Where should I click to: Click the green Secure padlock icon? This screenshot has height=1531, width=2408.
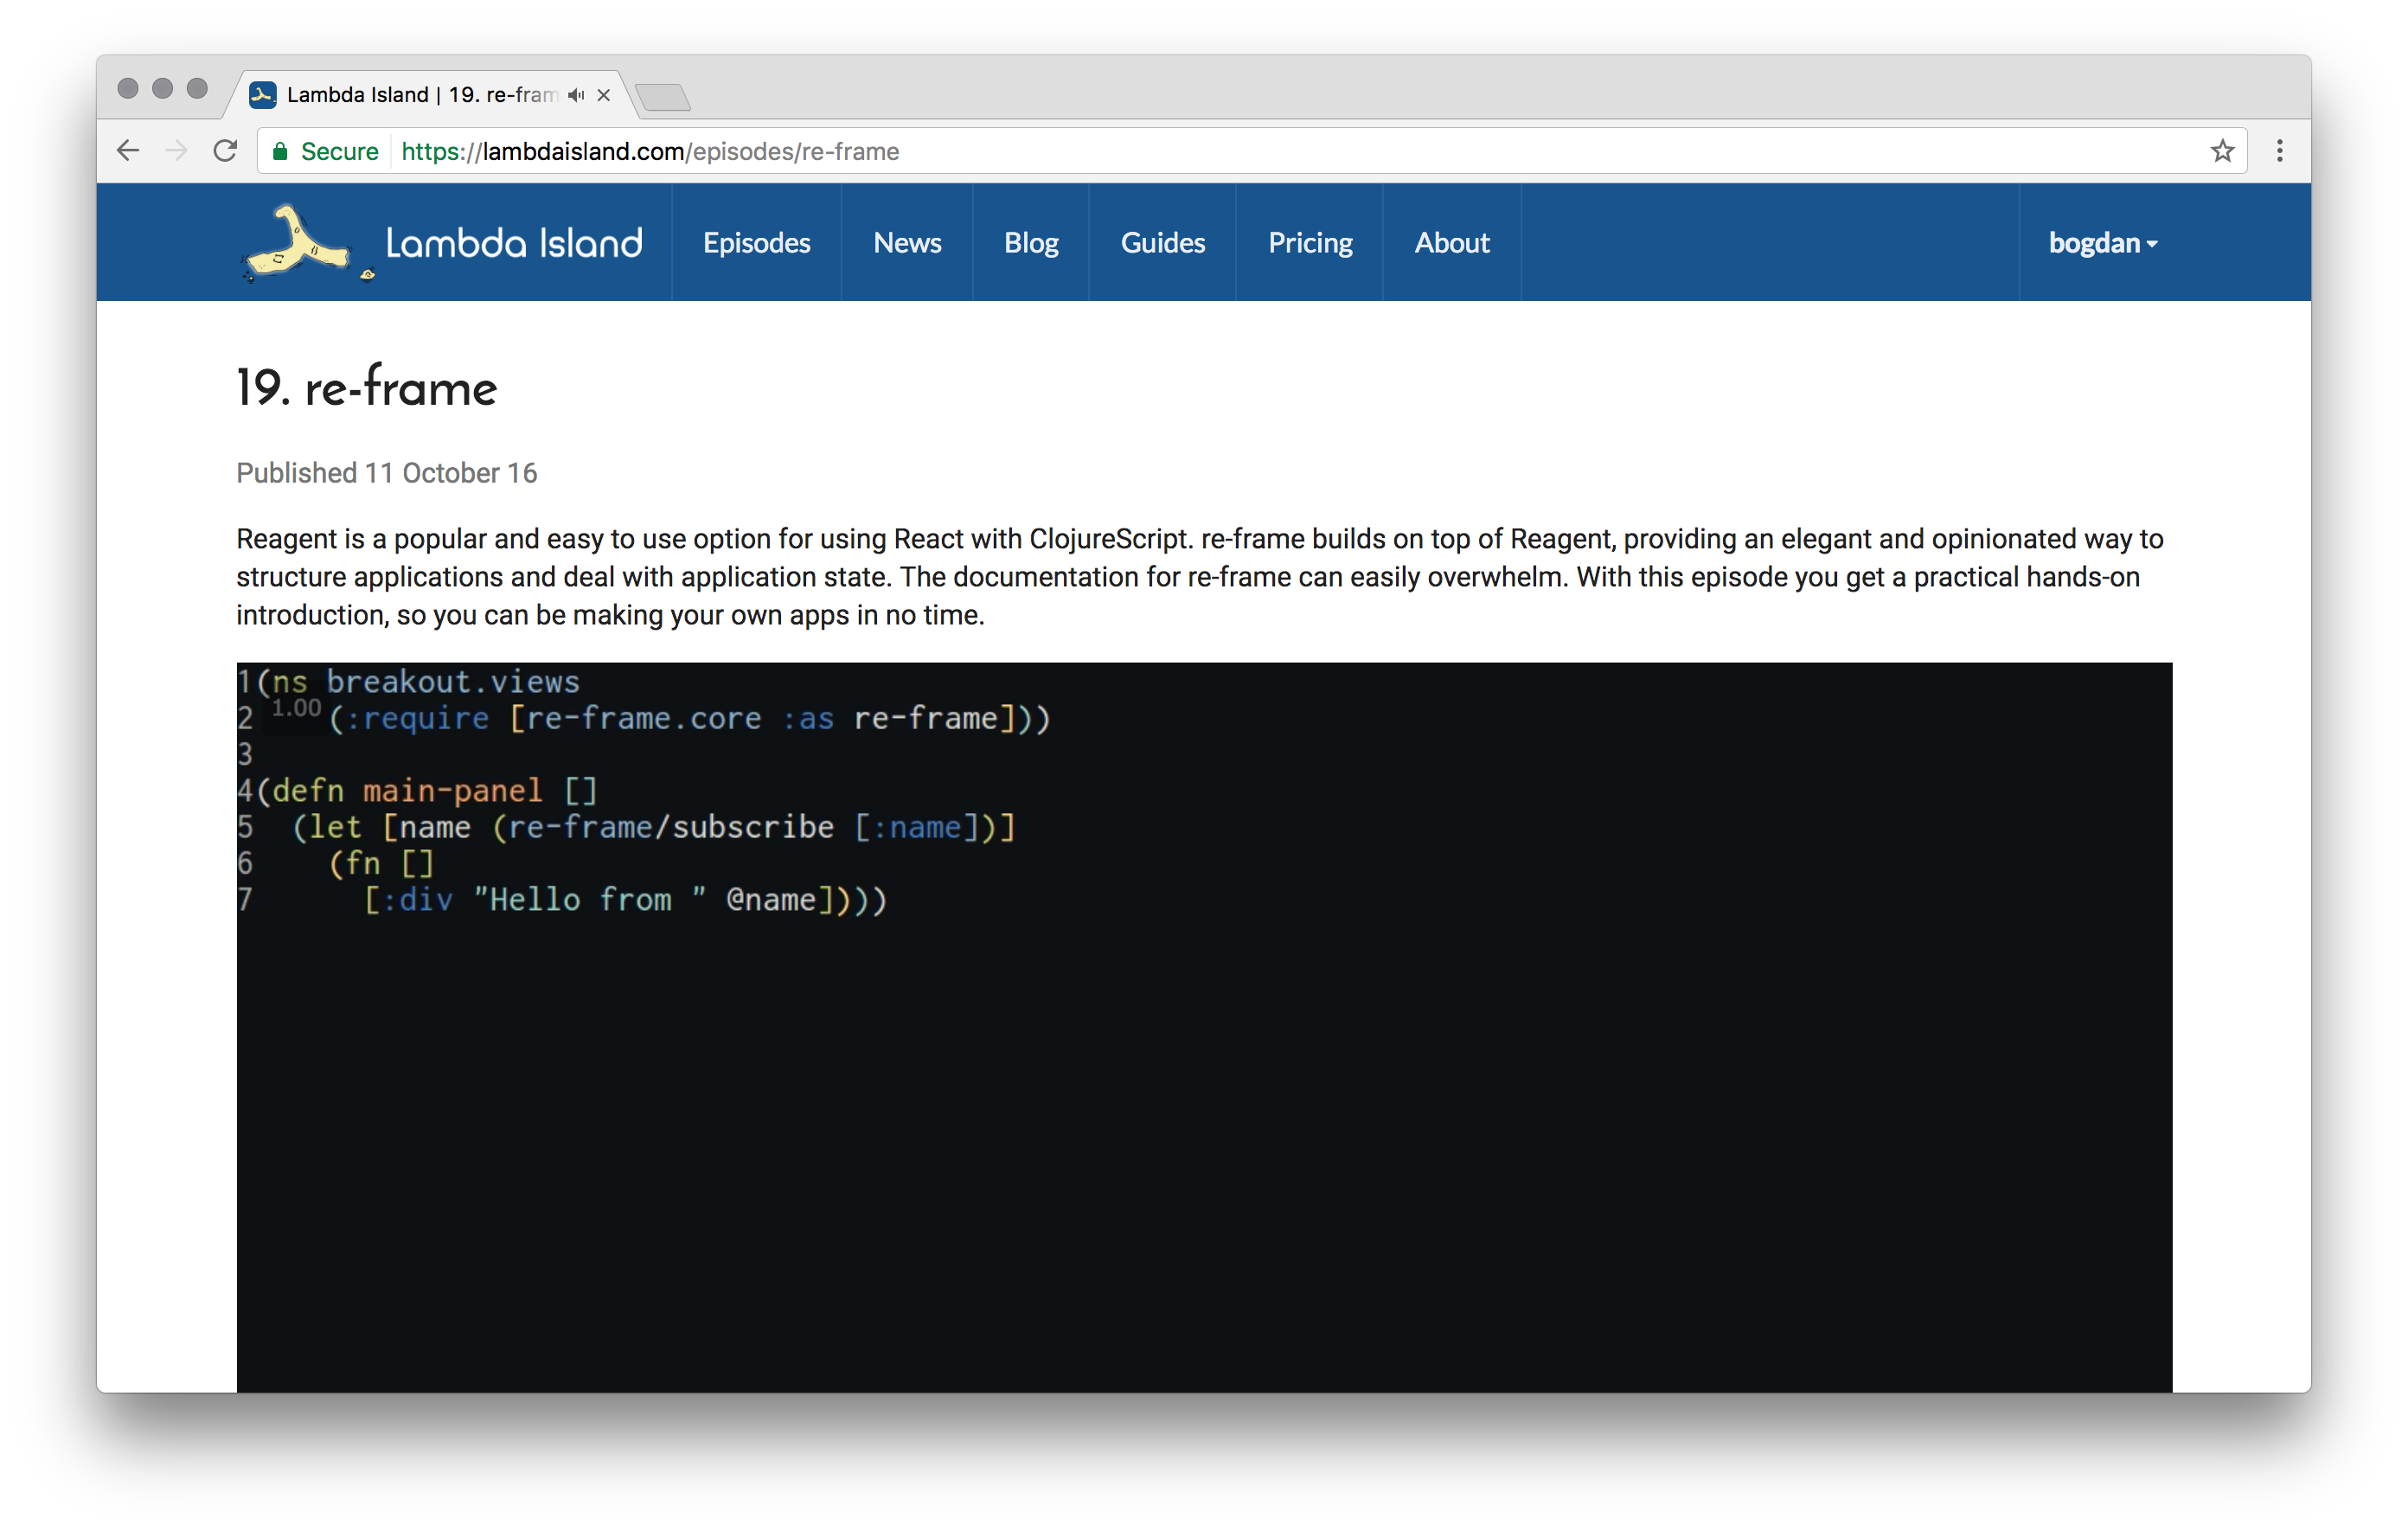[x=281, y=151]
